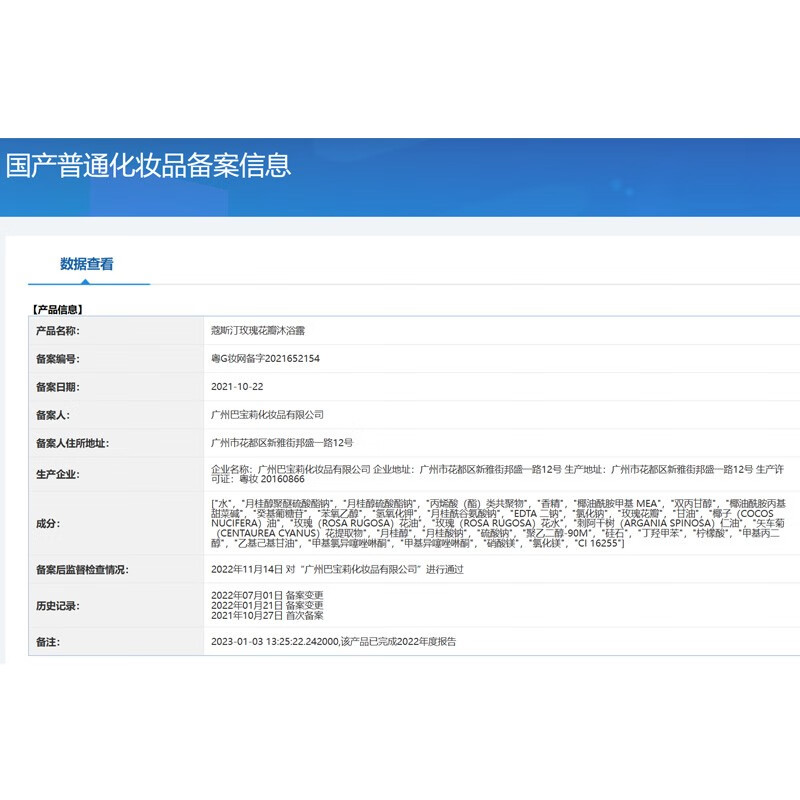Click the 【产品信息】 section heading

(57, 309)
